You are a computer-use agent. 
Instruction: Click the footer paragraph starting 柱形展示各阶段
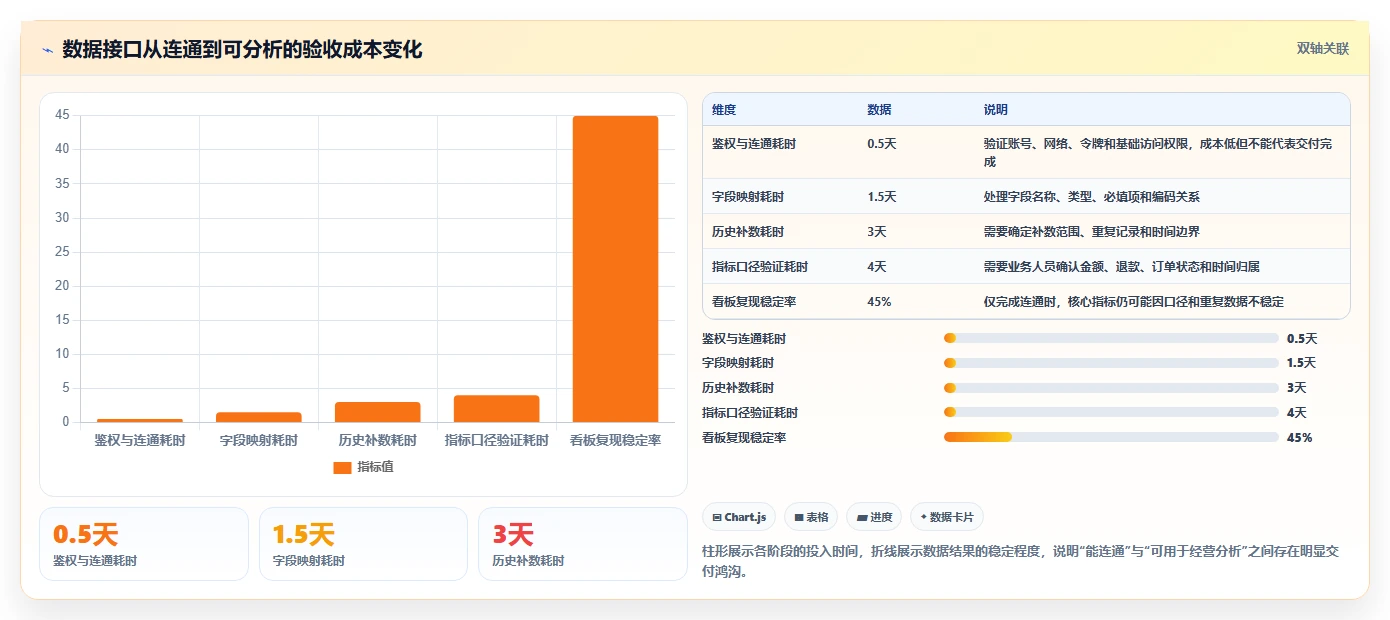tap(1021, 561)
